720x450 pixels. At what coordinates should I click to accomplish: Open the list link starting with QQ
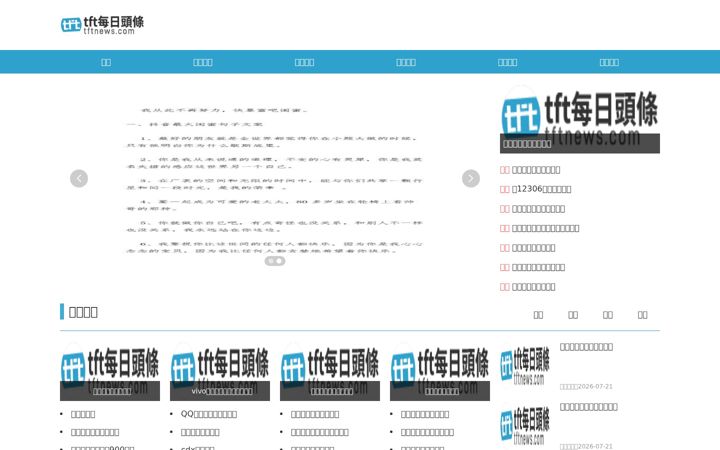tap(208, 414)
